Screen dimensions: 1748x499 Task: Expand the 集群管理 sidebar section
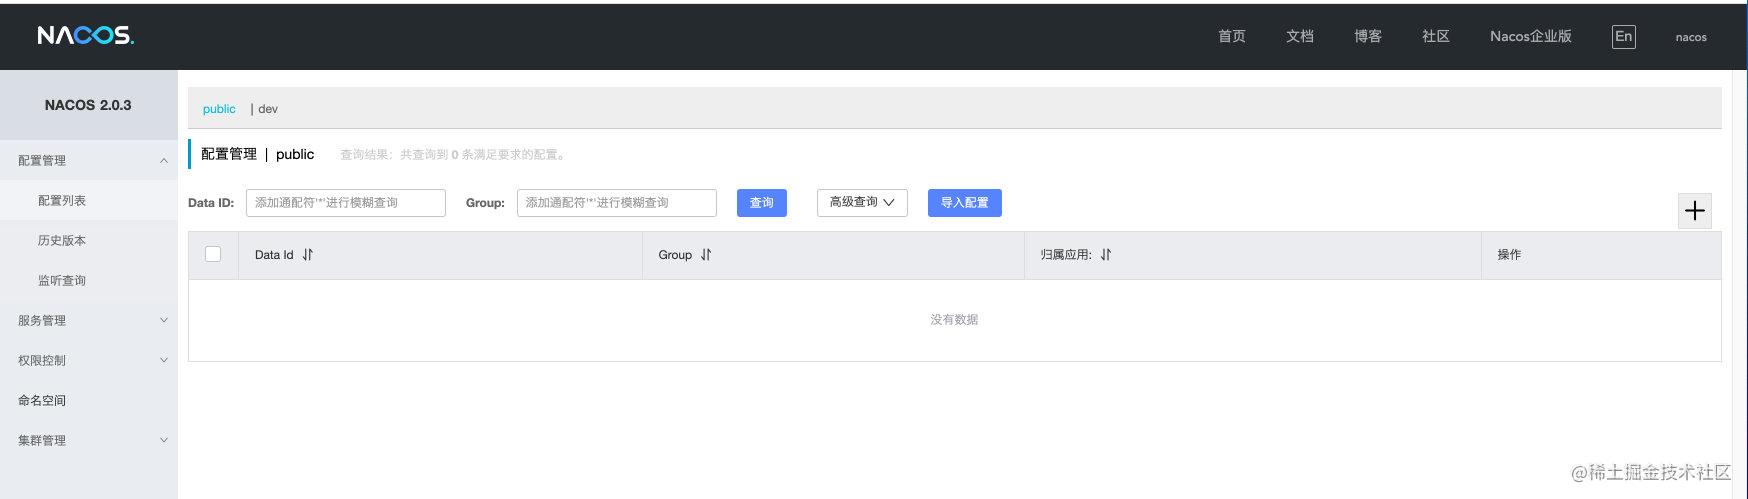89,440
